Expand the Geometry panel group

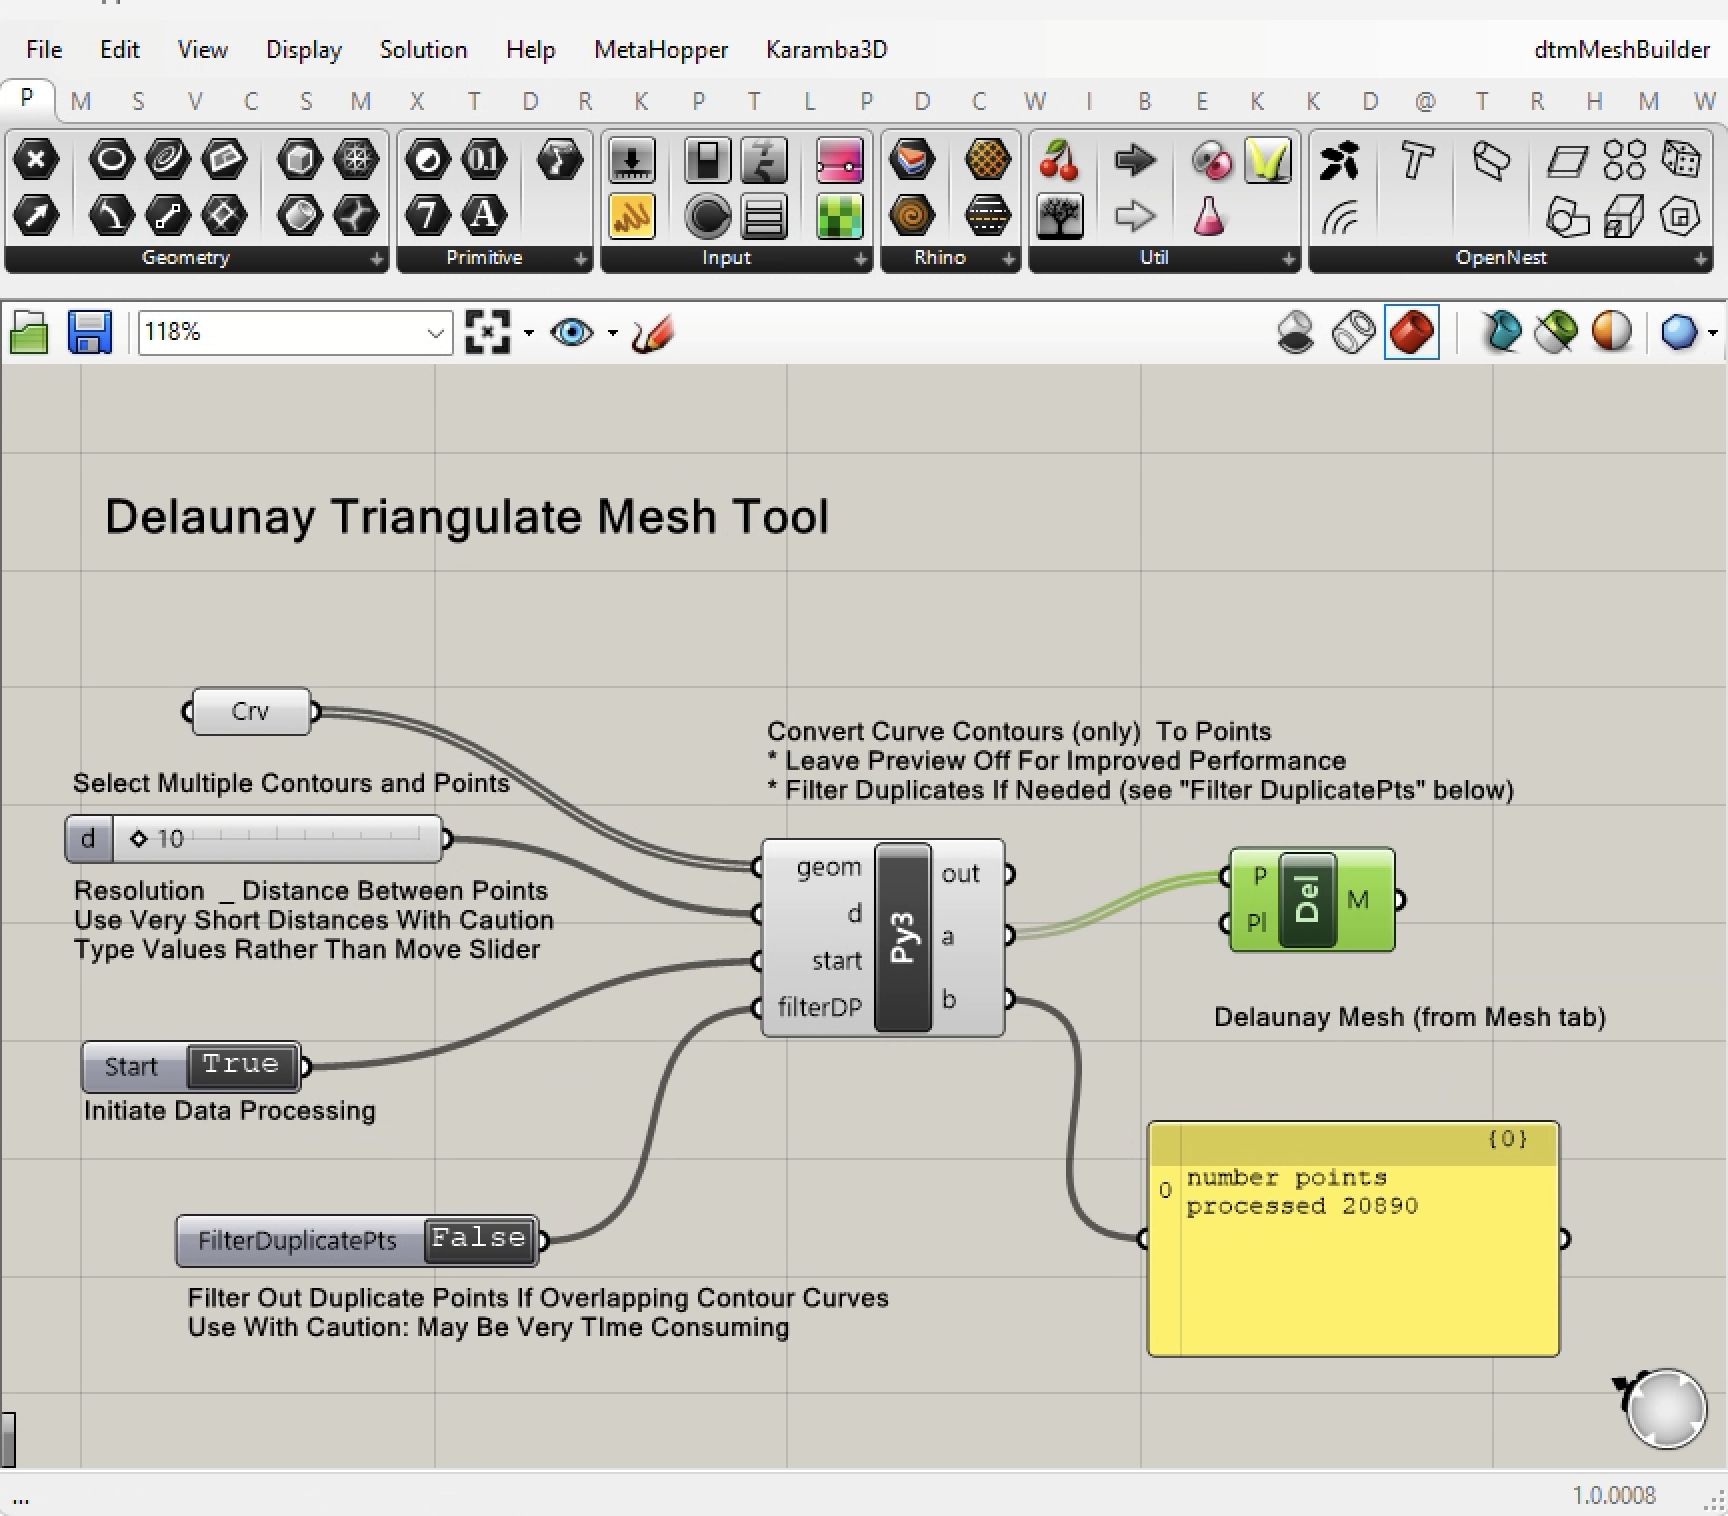pos(376,259)
